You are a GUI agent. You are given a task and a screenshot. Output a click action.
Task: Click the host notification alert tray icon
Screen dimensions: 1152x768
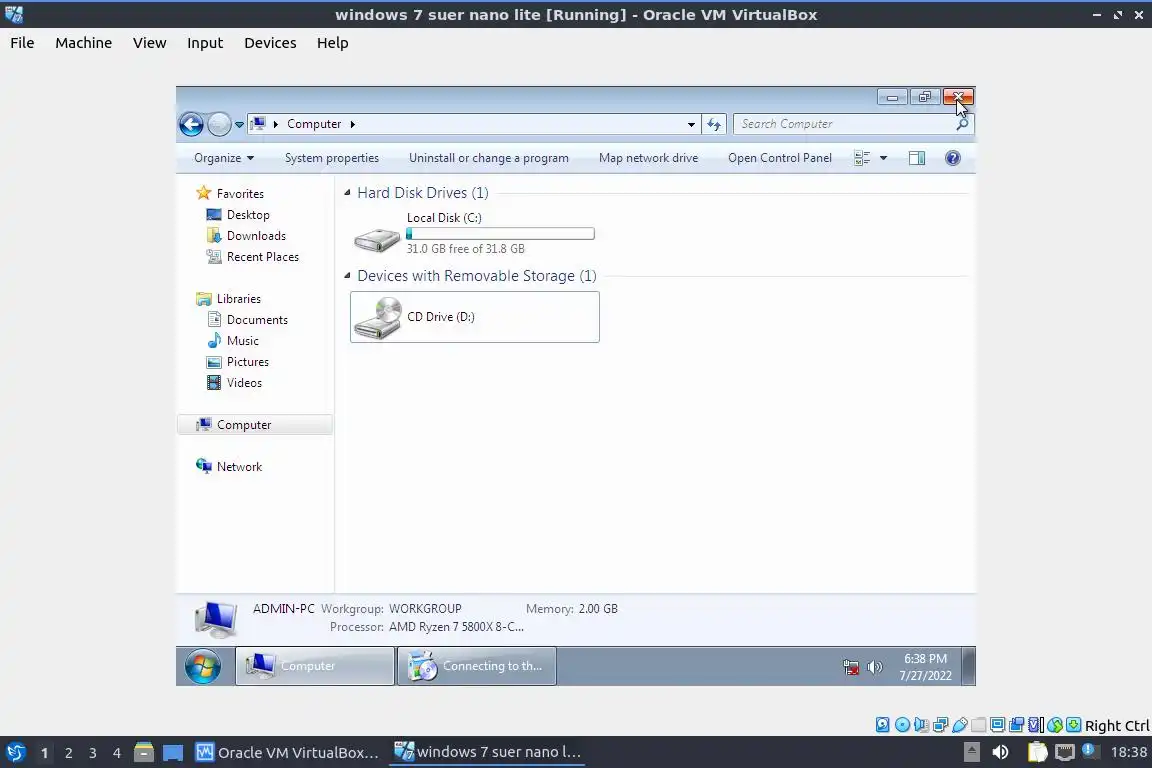coord(1090,751)
